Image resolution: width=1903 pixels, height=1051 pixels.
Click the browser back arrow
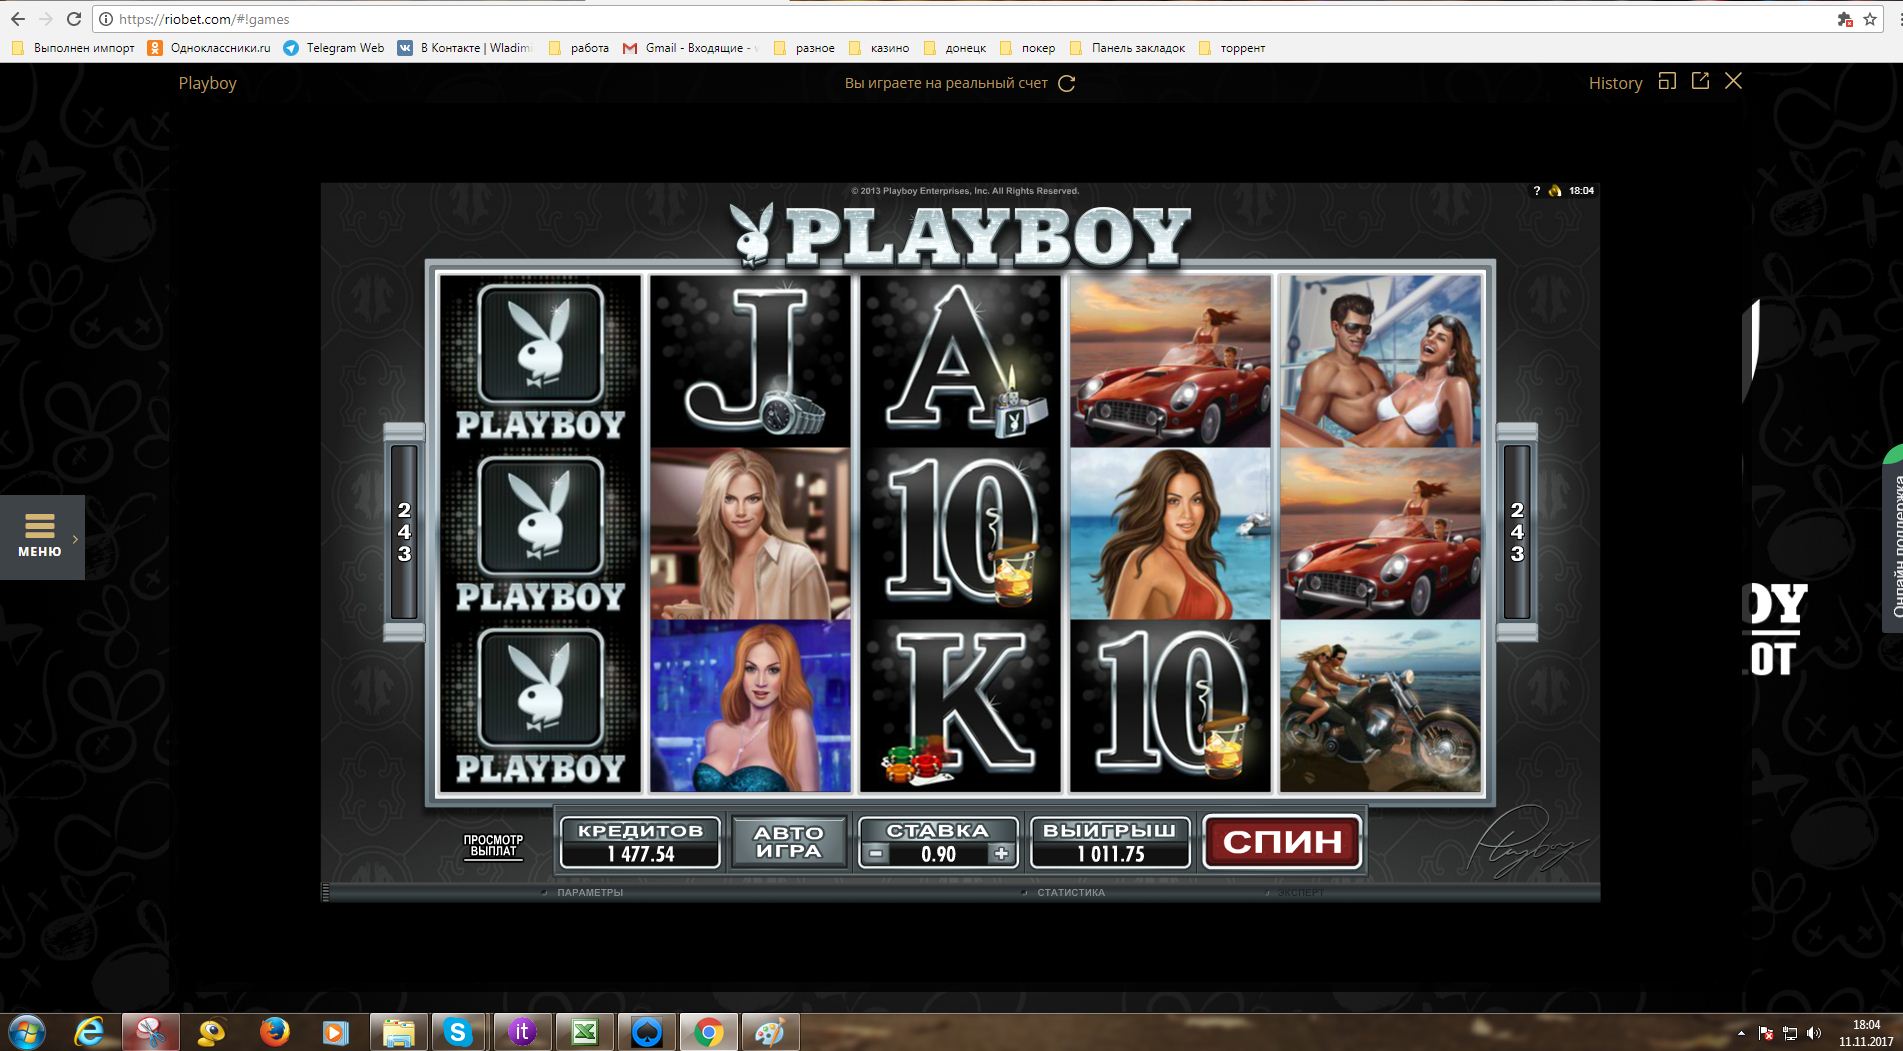tap(18, 19)
